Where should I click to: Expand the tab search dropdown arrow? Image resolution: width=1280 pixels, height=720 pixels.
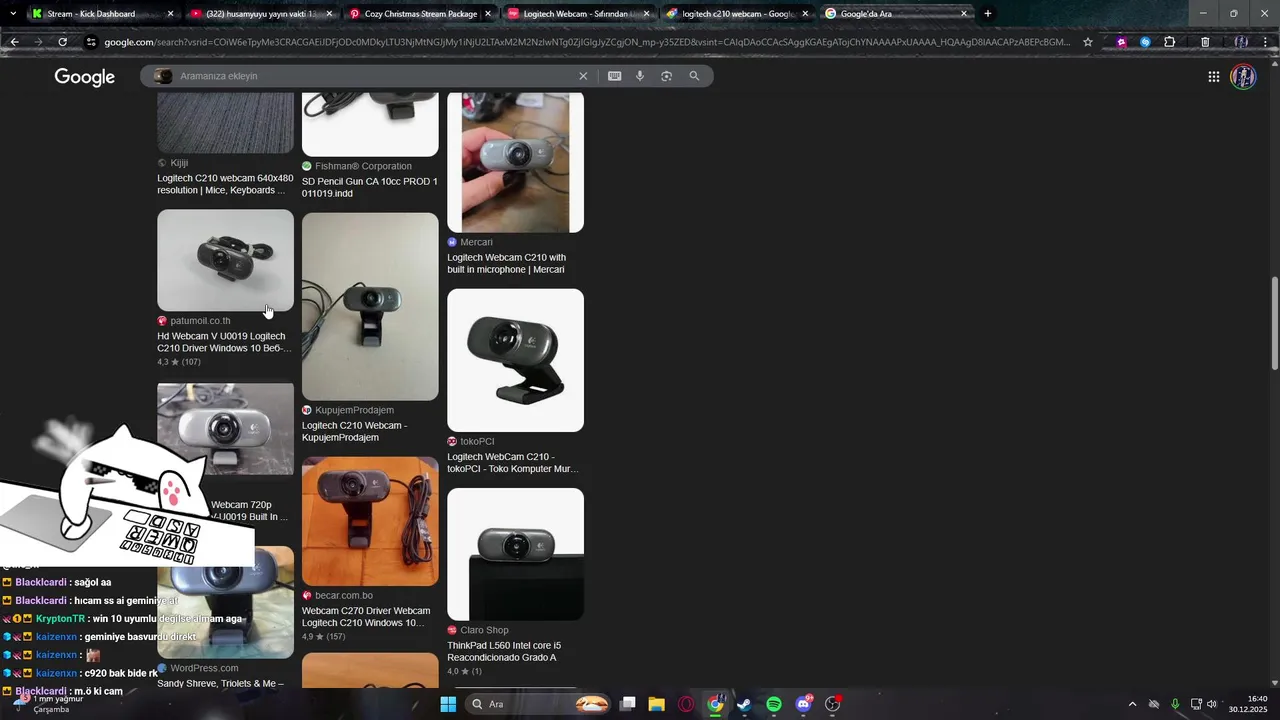click(x=13, y=14)
